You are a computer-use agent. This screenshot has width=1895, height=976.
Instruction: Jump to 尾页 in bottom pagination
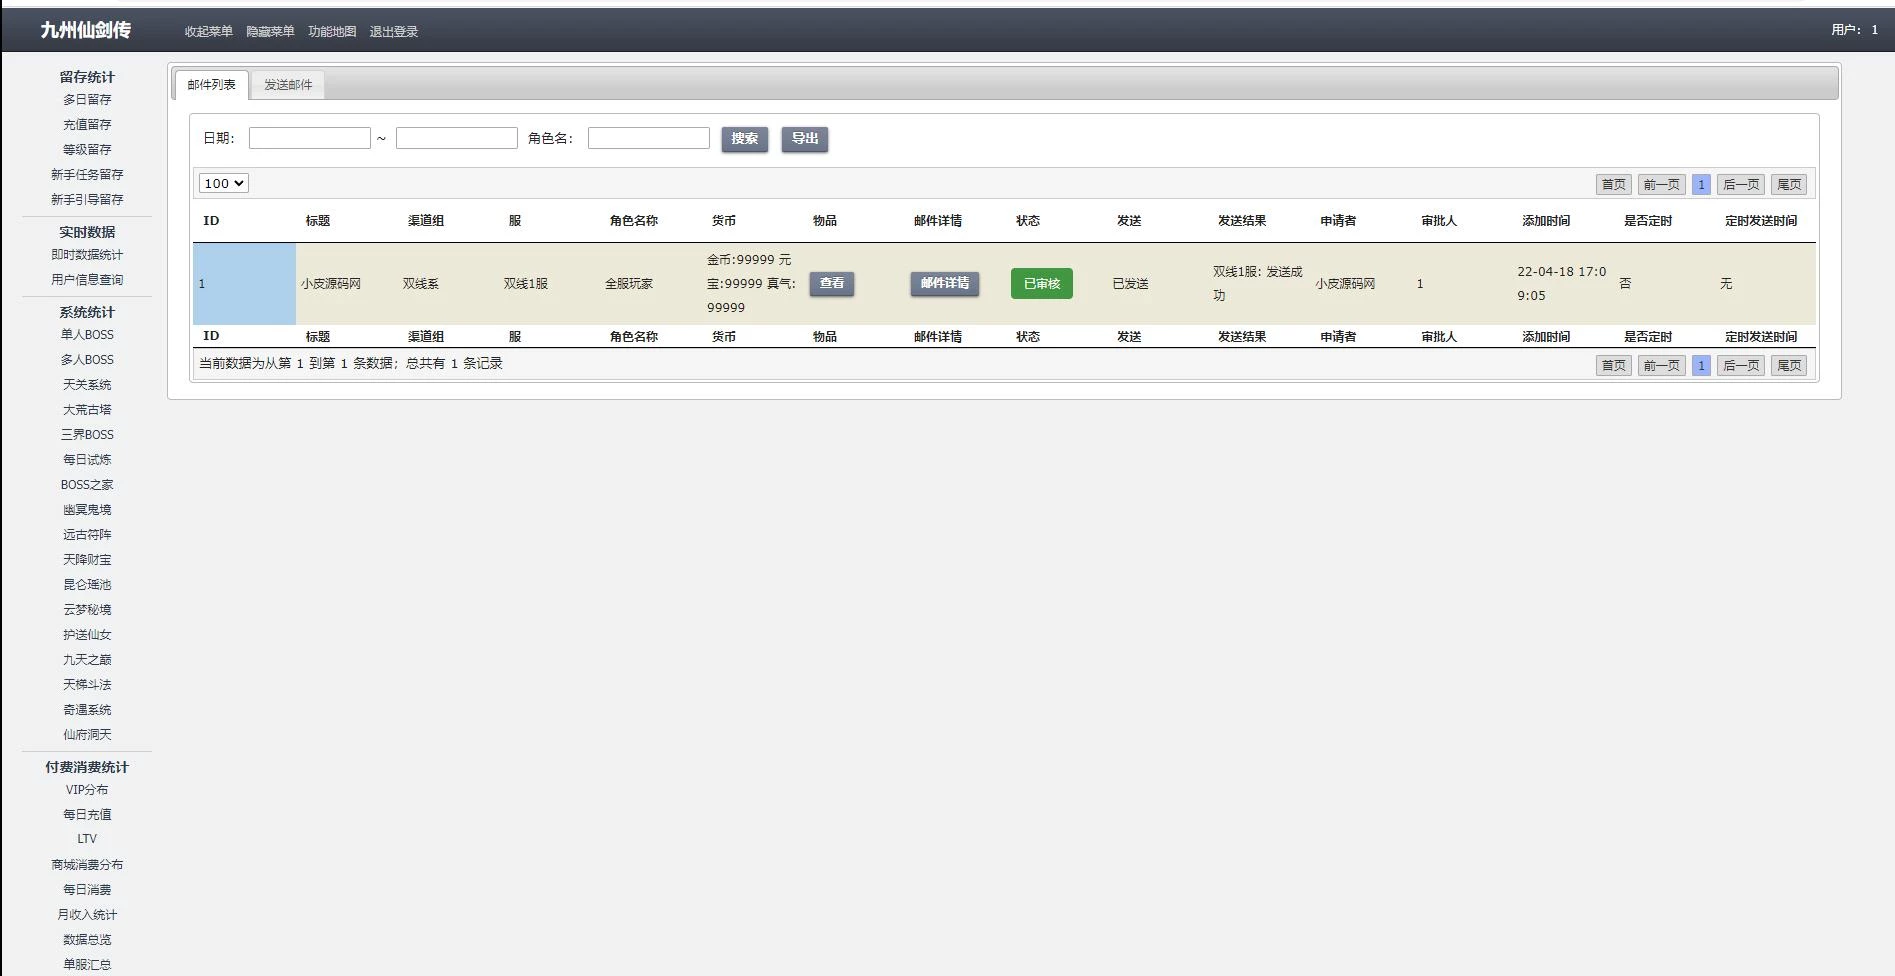point(1788,366)
